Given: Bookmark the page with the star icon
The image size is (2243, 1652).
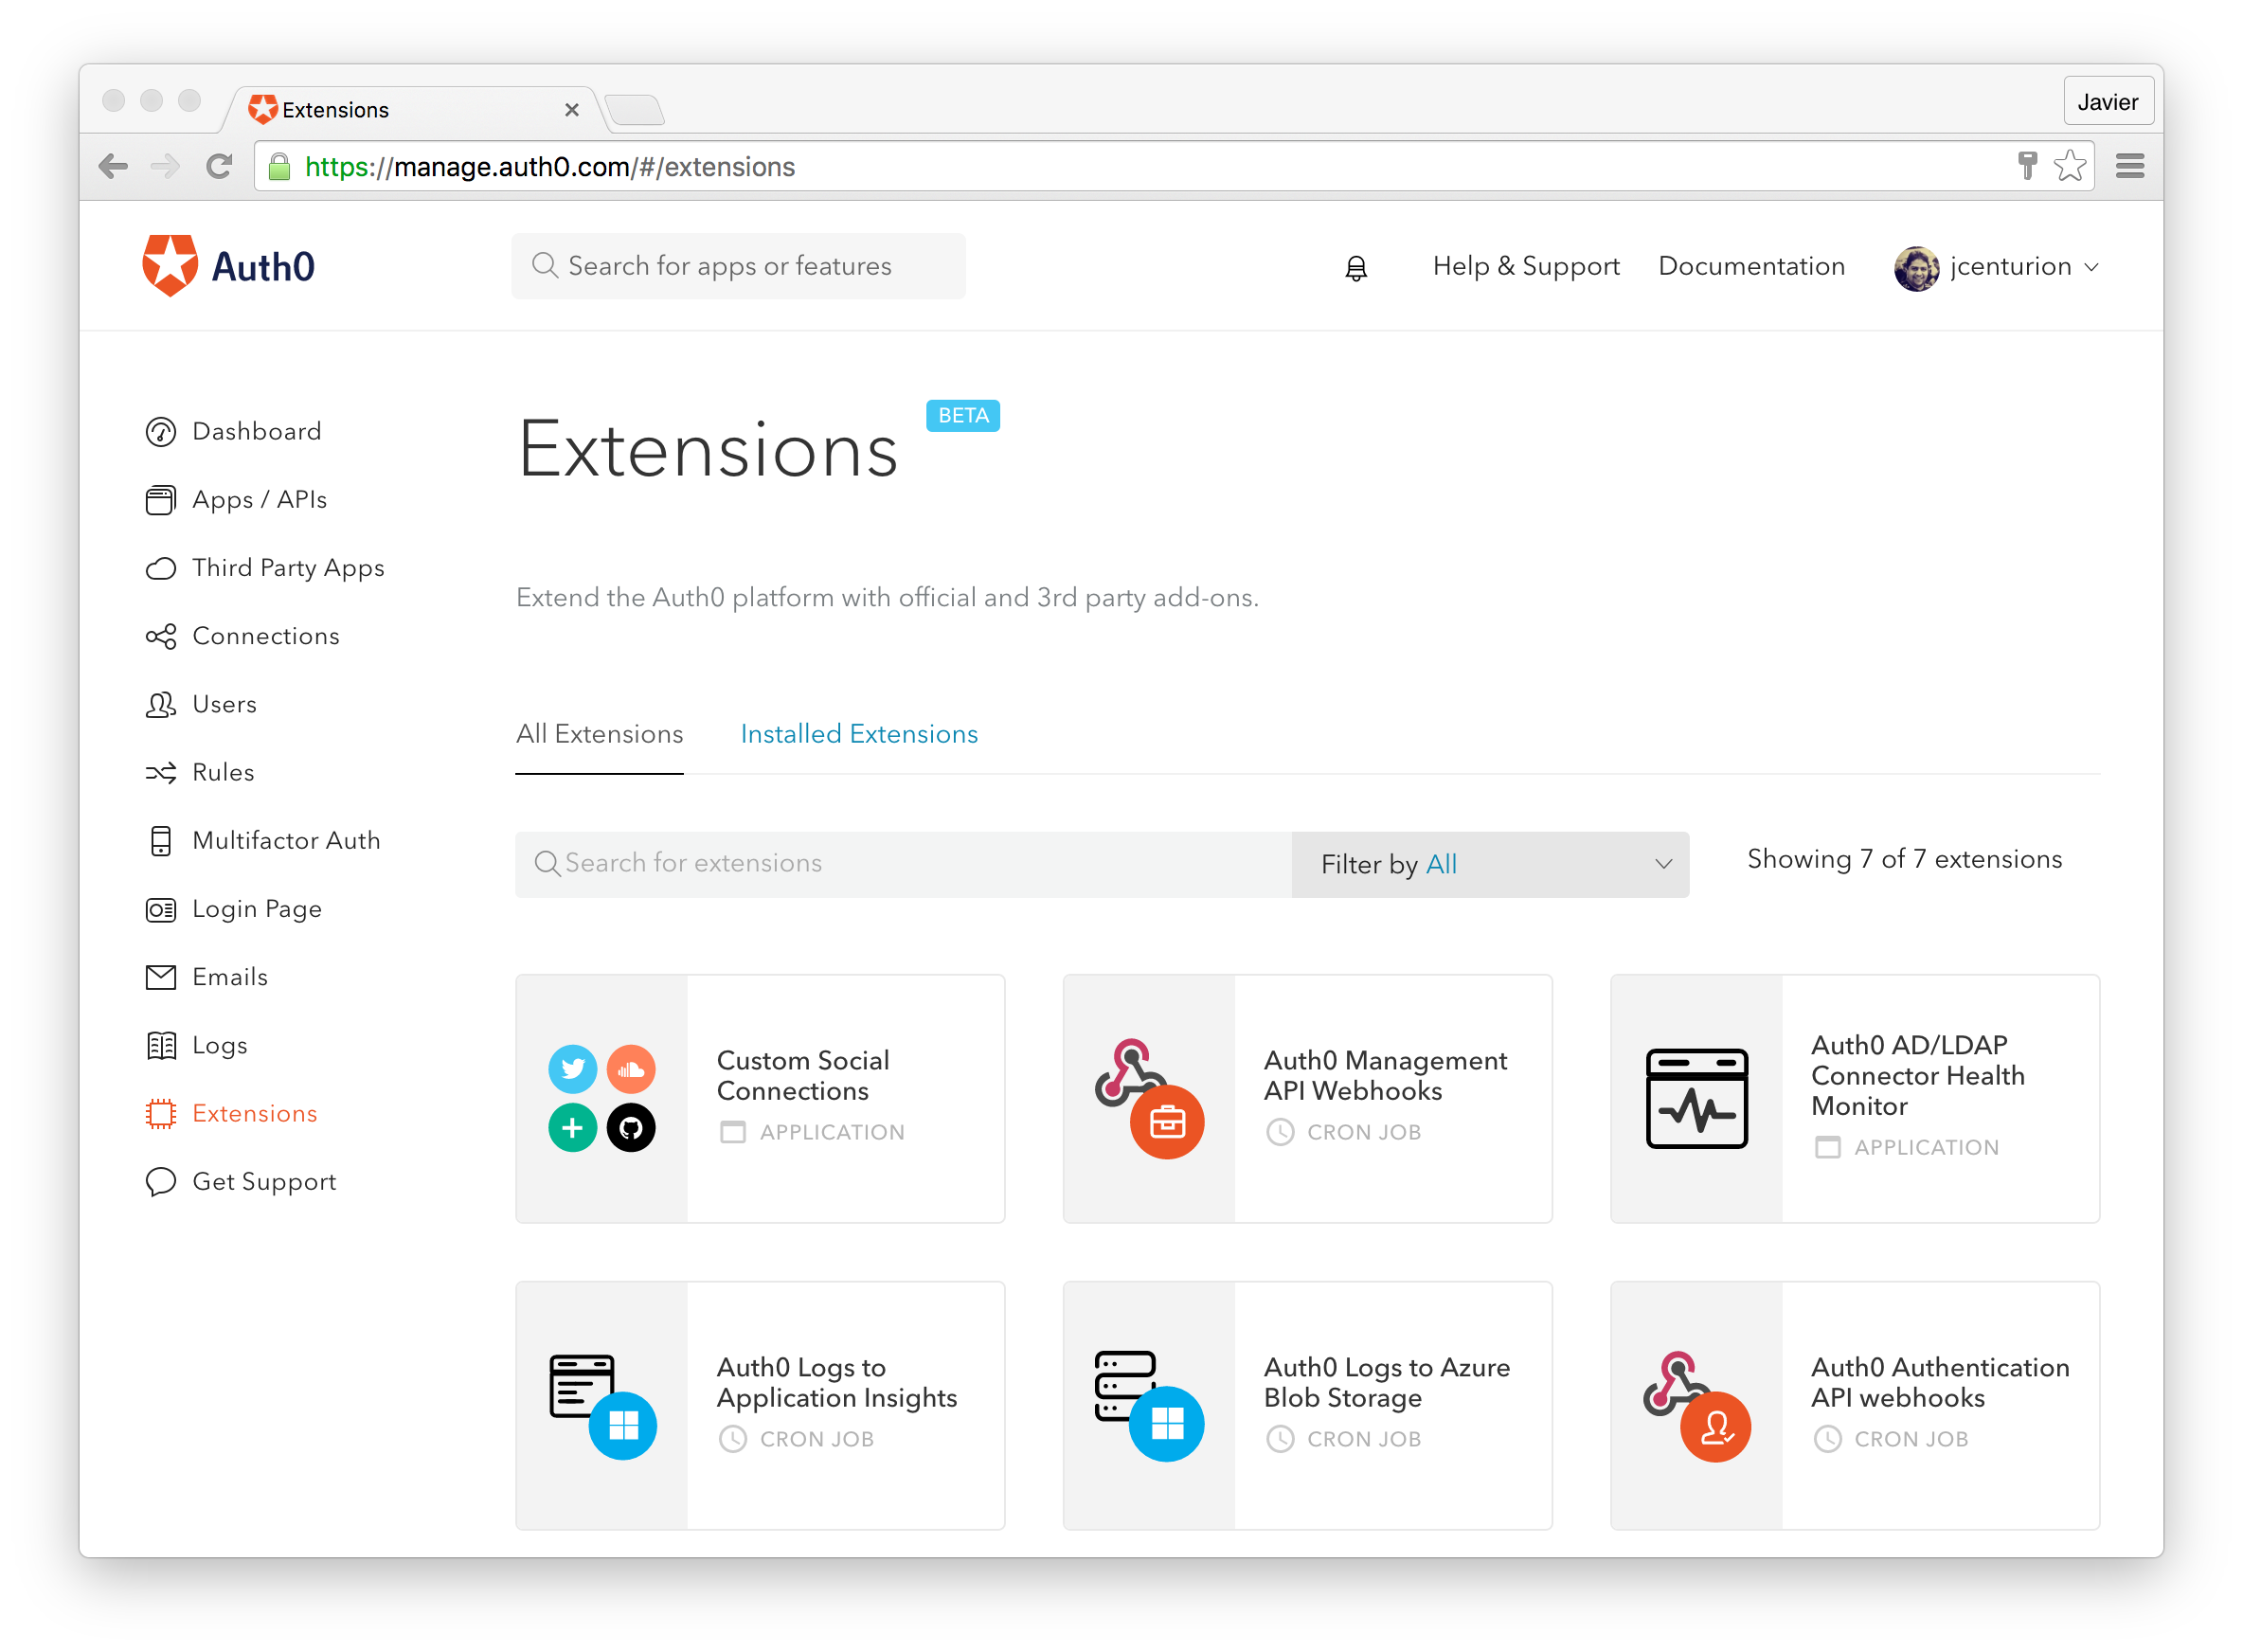Looking at the screenshot, I should tap(2068, 165).
